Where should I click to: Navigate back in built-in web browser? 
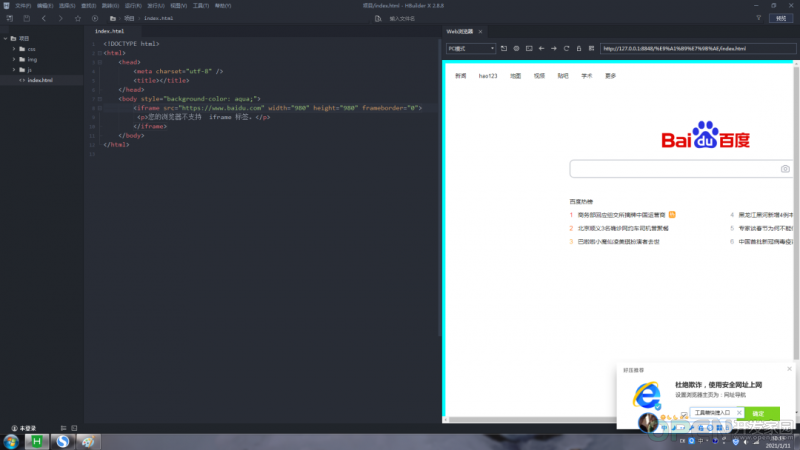[x=541, y=48]
